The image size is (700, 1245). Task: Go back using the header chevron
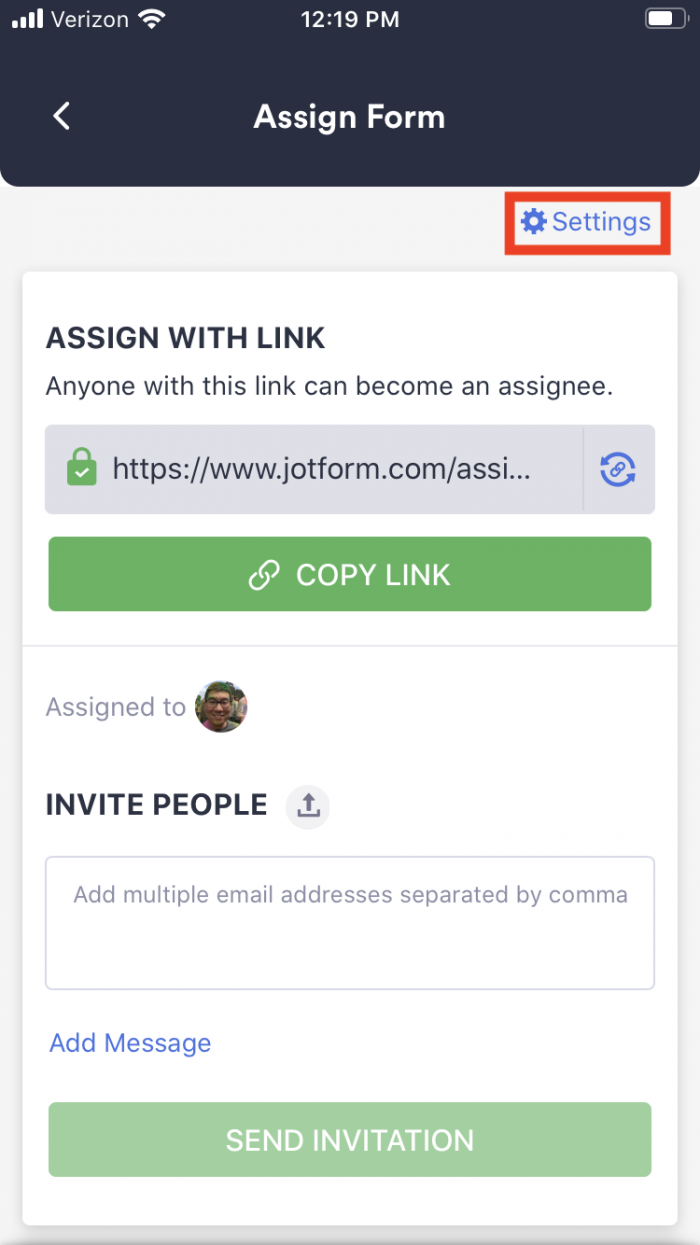(62, 116)
